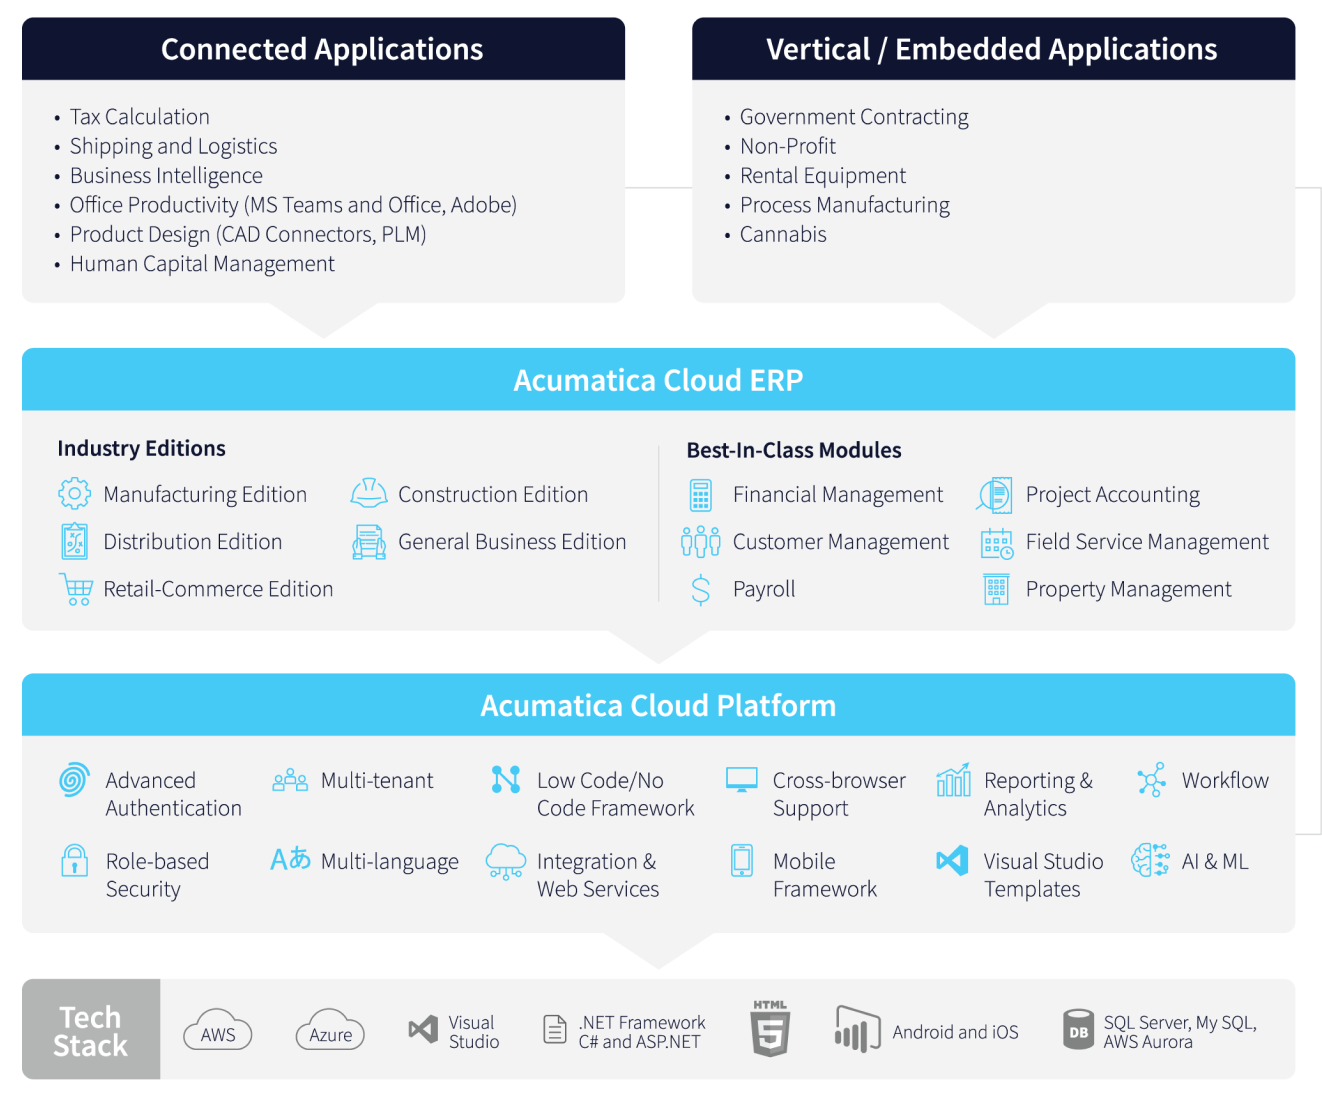Click the Android and iOS chart icon
This screenshot has width=1322, height=1096.
[x=858, y=1030]
